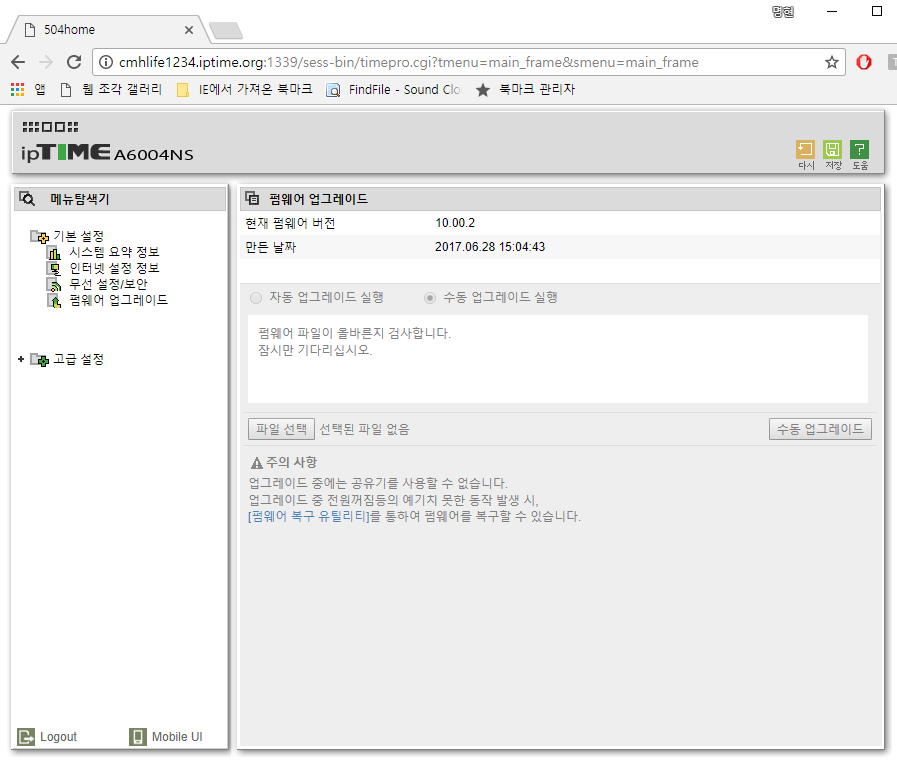Click the Logout icon at bottom left

point(26,736)
